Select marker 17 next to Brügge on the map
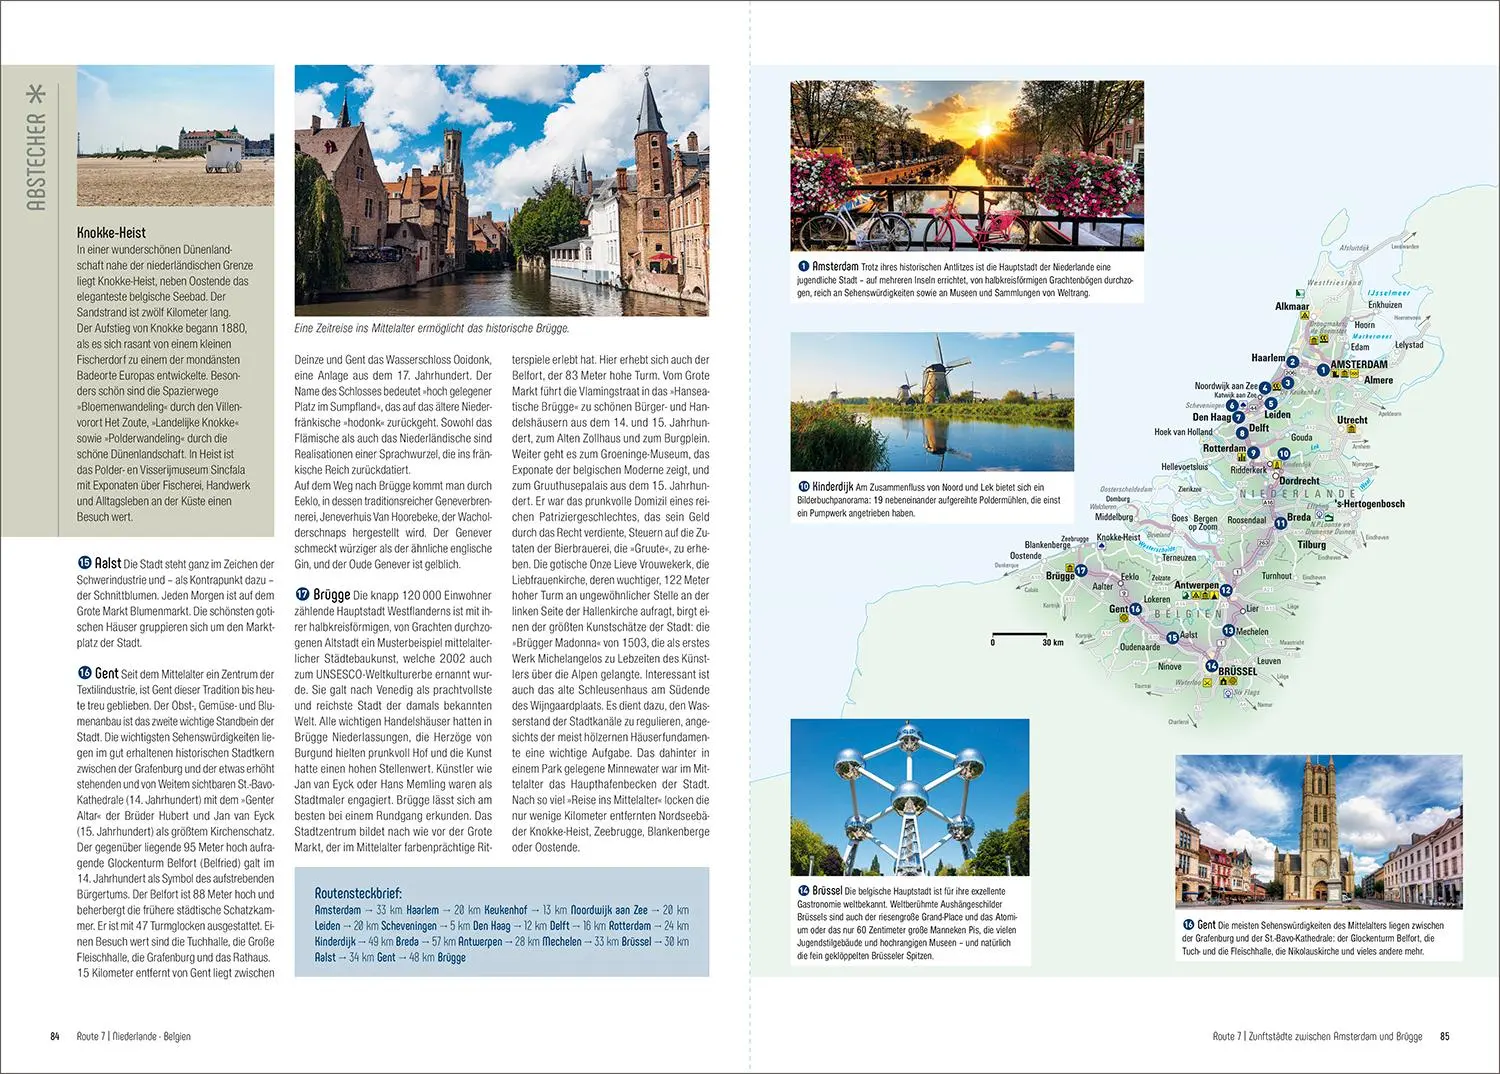 click(x=1081, y=571)
